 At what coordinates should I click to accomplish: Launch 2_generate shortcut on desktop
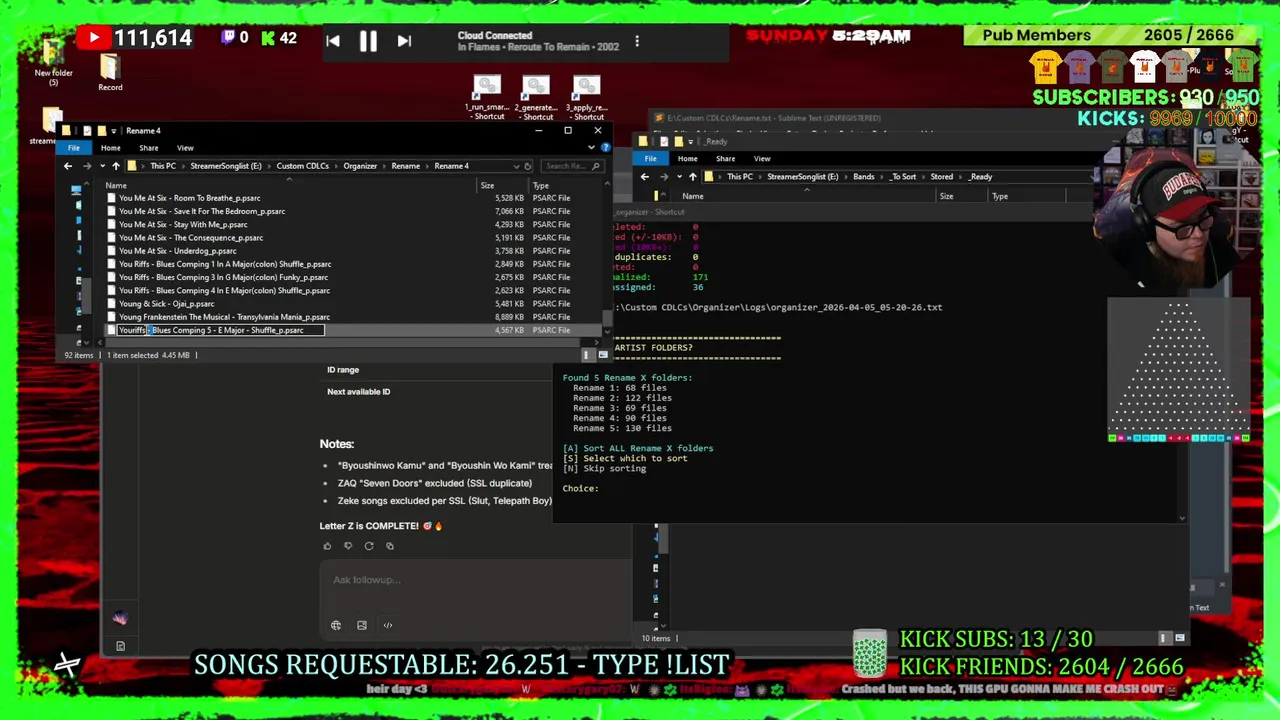pyautogui.click(x=536, y=98)
